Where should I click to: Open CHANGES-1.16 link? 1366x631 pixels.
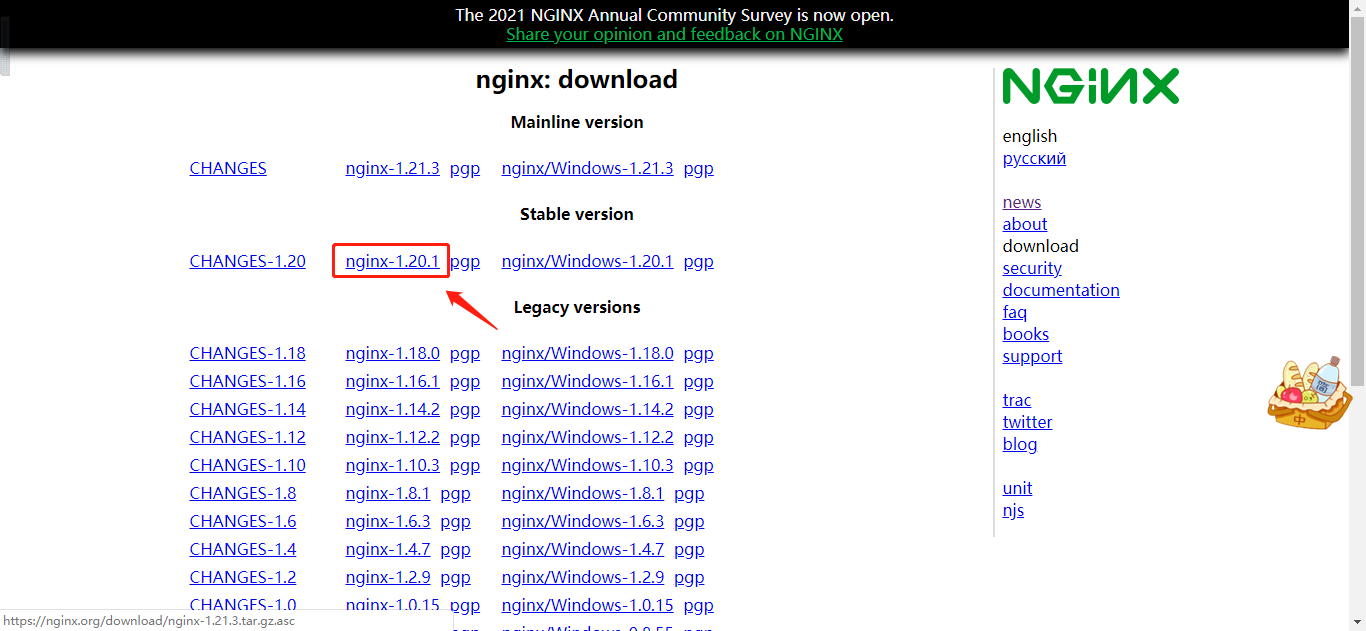pyautogui.click(x=248, y=381)
